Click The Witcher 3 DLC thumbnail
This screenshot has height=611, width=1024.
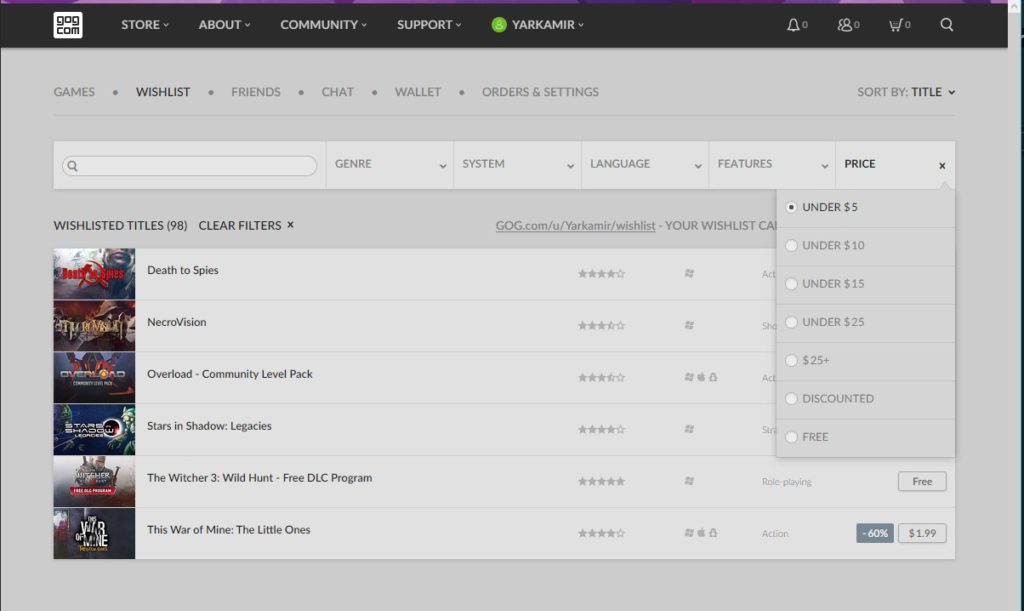point(94,481)
